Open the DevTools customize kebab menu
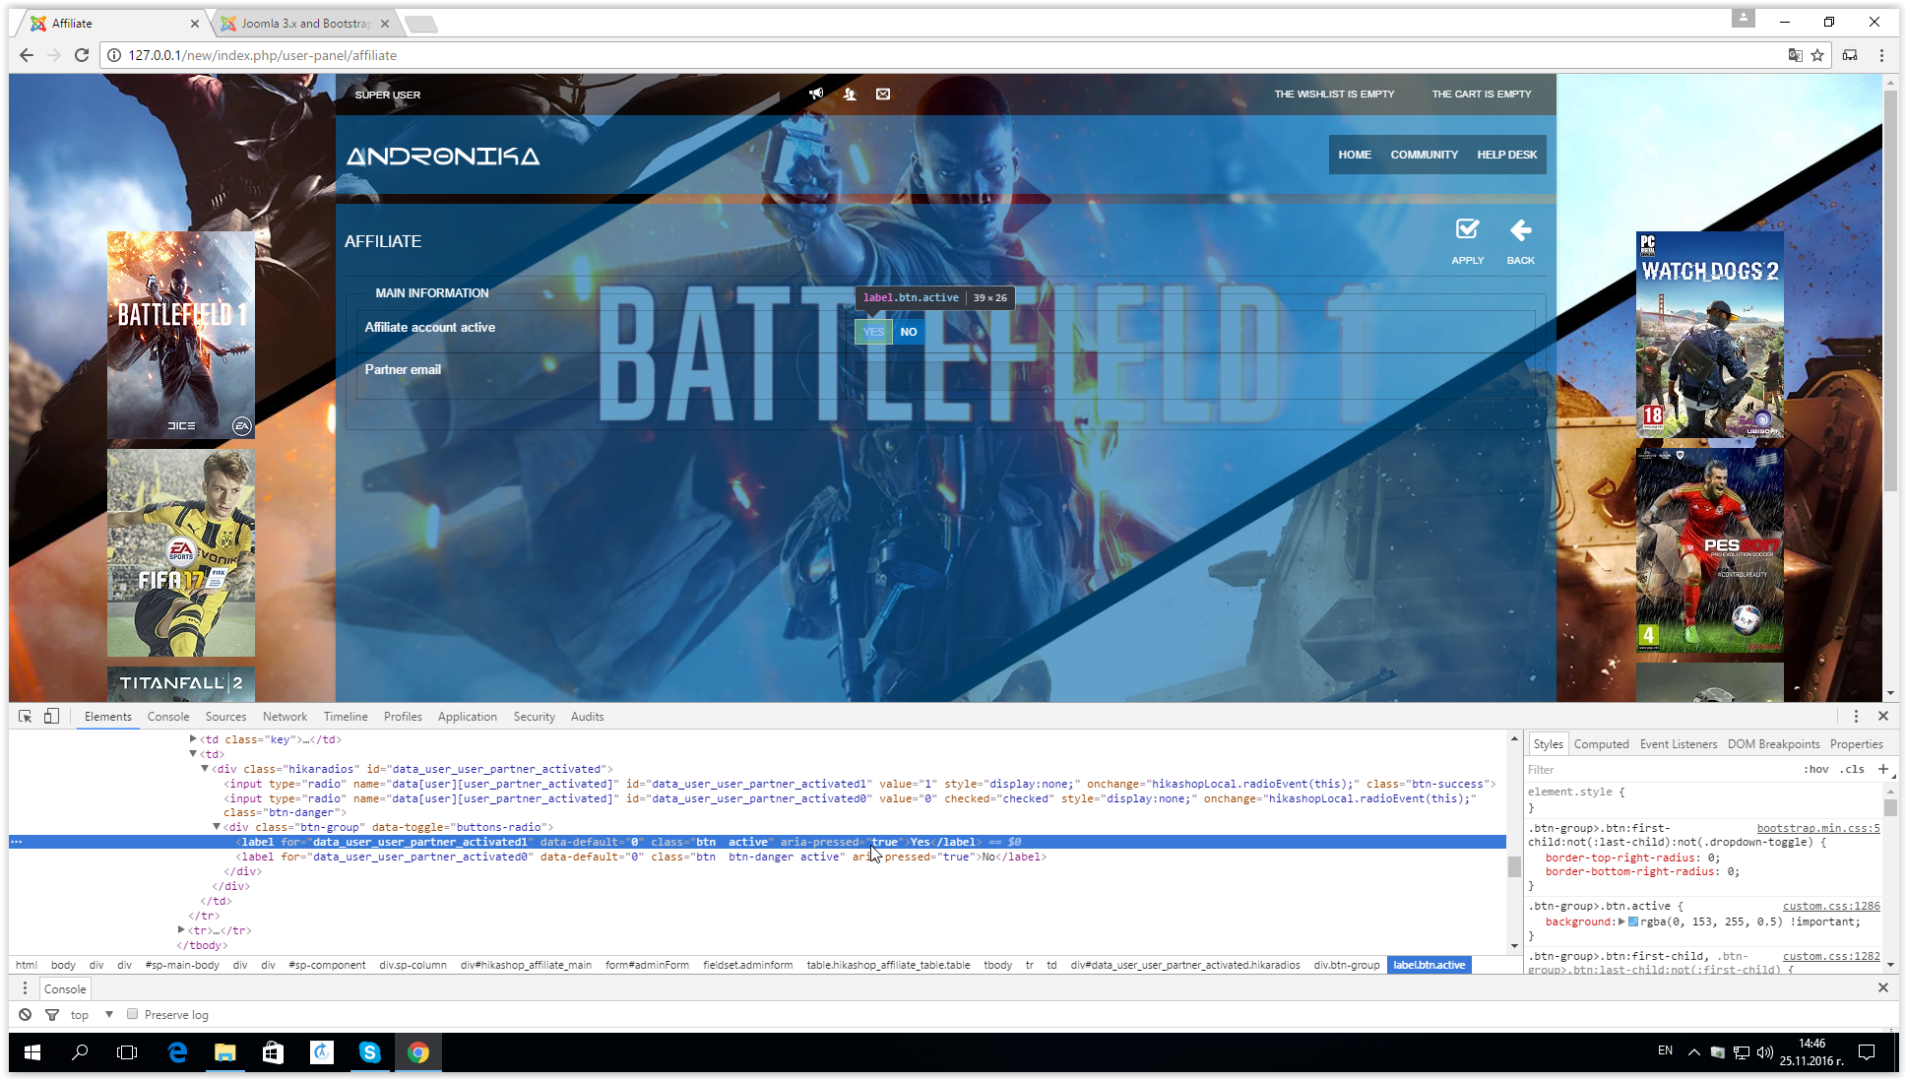 [x=1856, y=716]
